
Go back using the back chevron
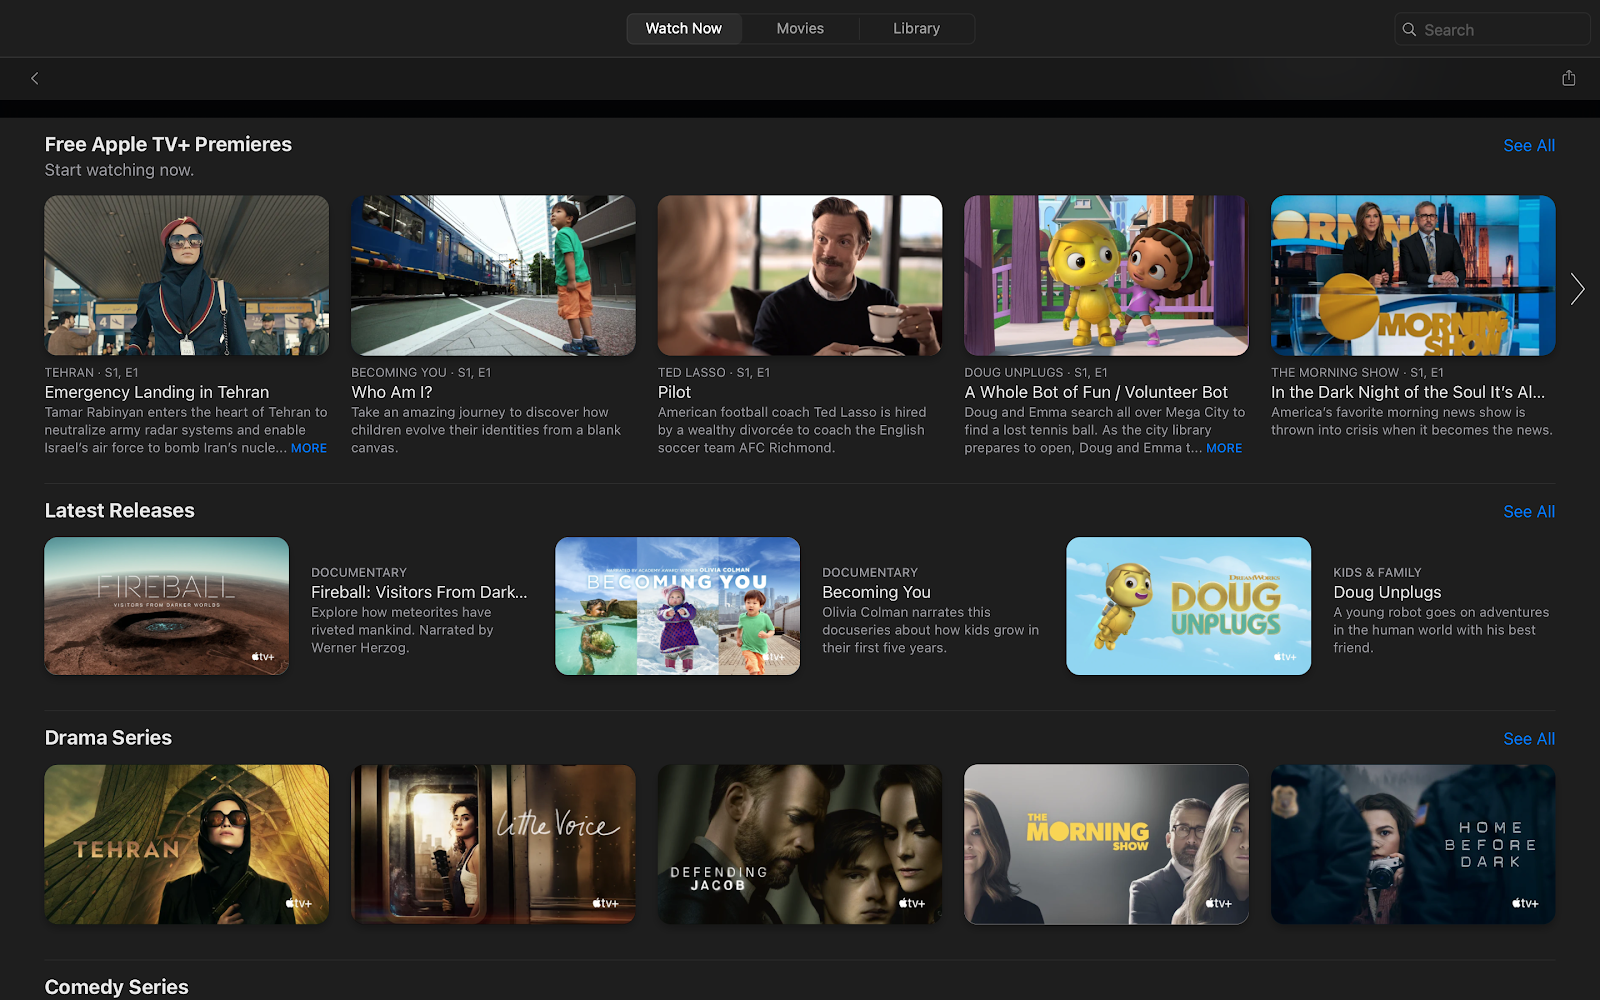(x=35, y=78)
